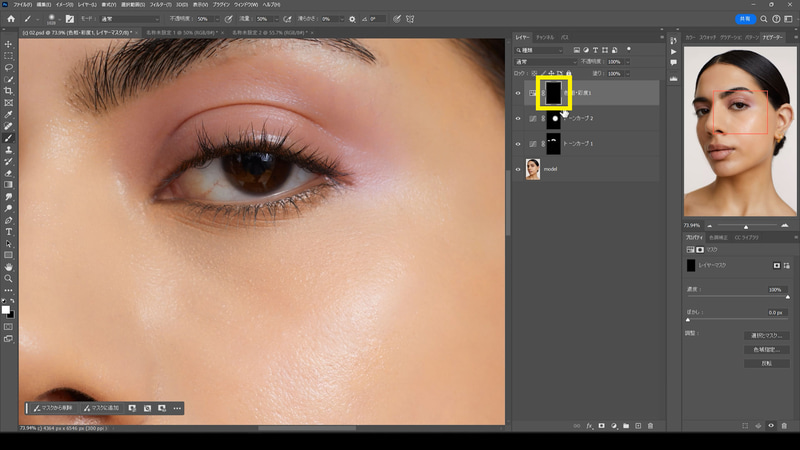Select the Type tool (T) in the toolbar
Screen dimensions: 800x450
coord(8,231)
